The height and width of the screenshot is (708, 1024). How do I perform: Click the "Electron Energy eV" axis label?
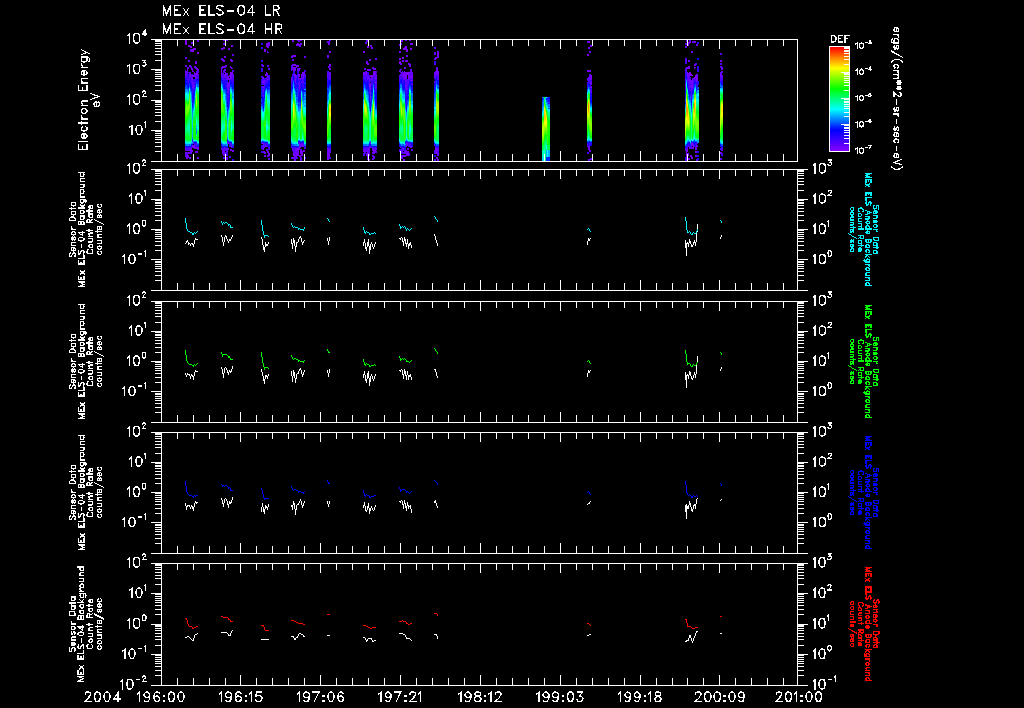point(88,100)
